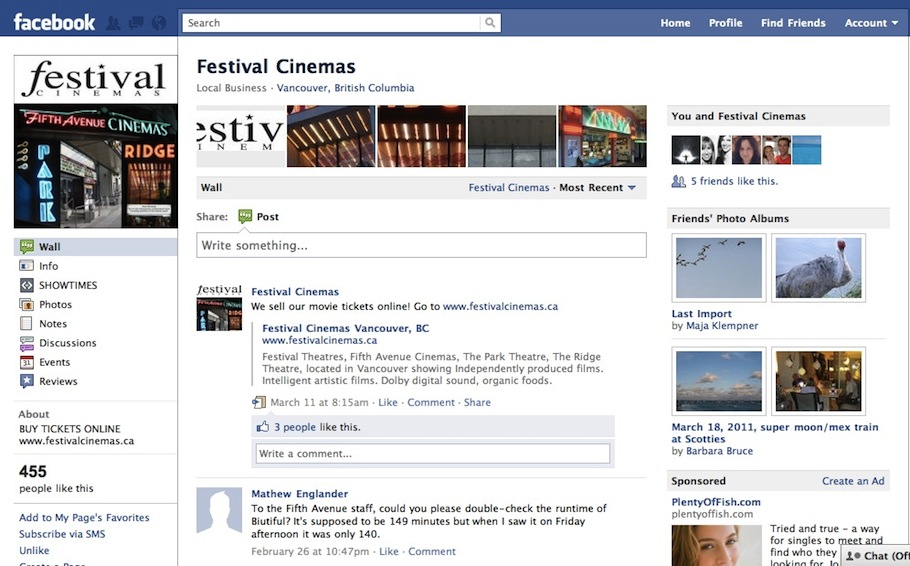Click Mathew Englander's avatar silhouette
The width and height of the screenshot is (910, 566).
219,510
